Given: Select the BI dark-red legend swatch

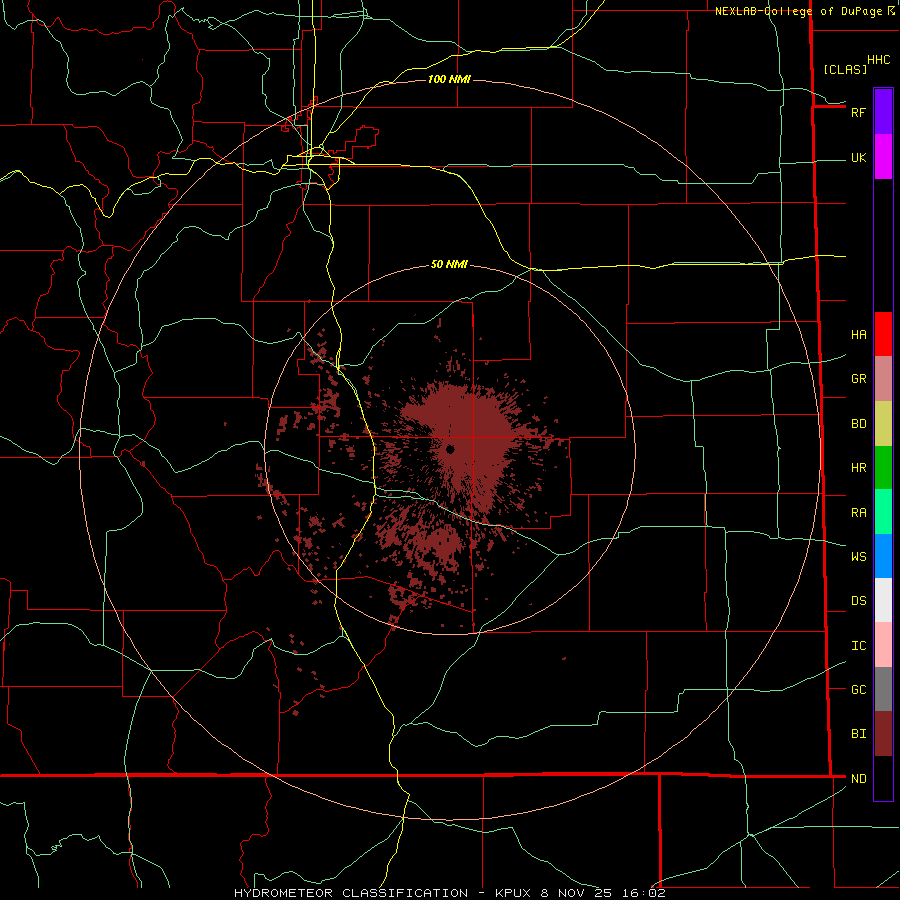Looking at the screenshot, I should [883, 734].
